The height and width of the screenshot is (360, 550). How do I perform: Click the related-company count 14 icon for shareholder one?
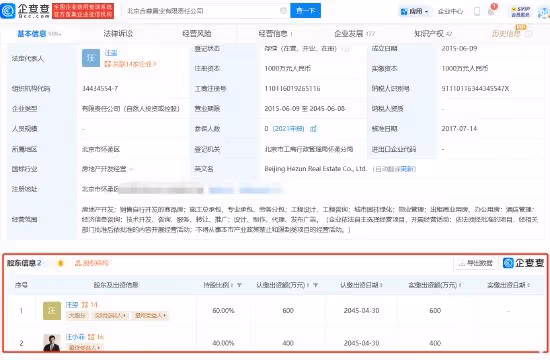click(x=90, y=305)
